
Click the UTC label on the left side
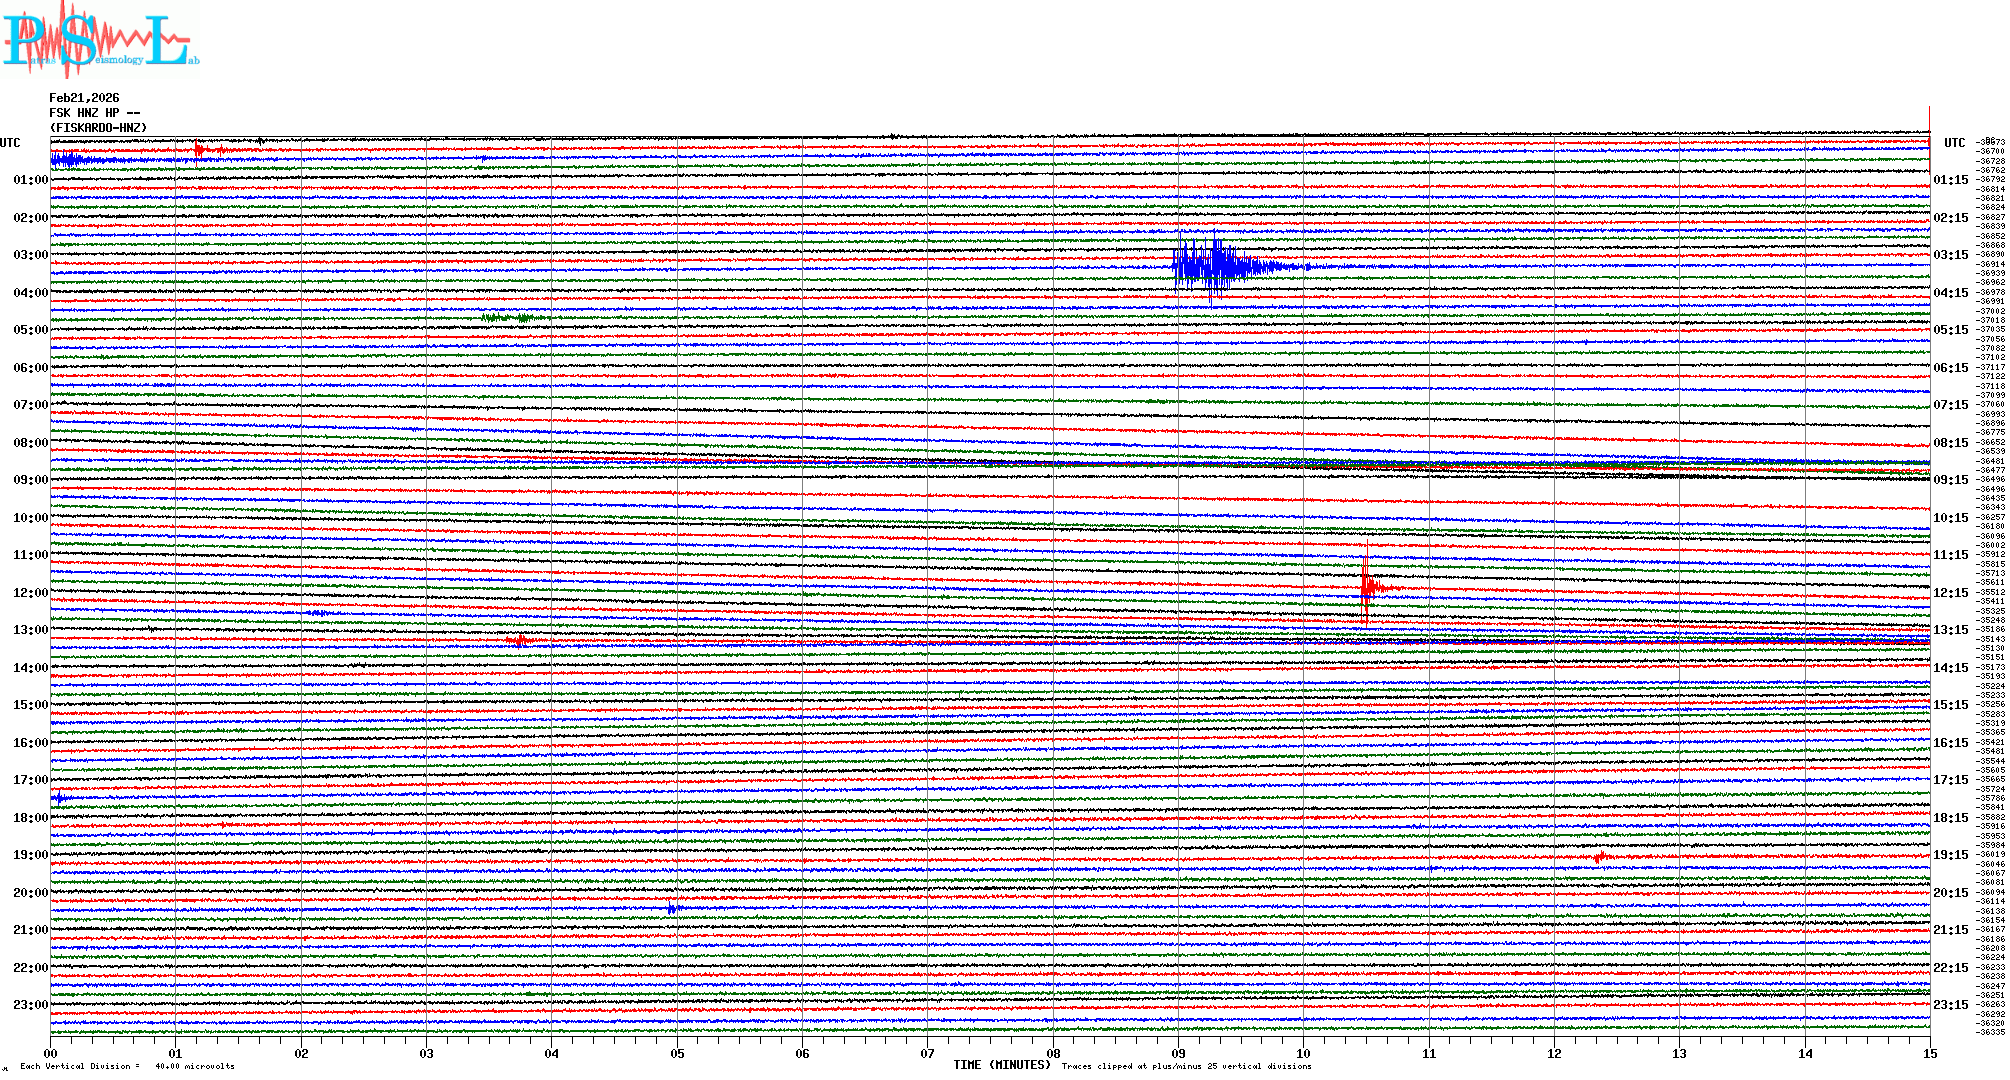click(10, 143)
